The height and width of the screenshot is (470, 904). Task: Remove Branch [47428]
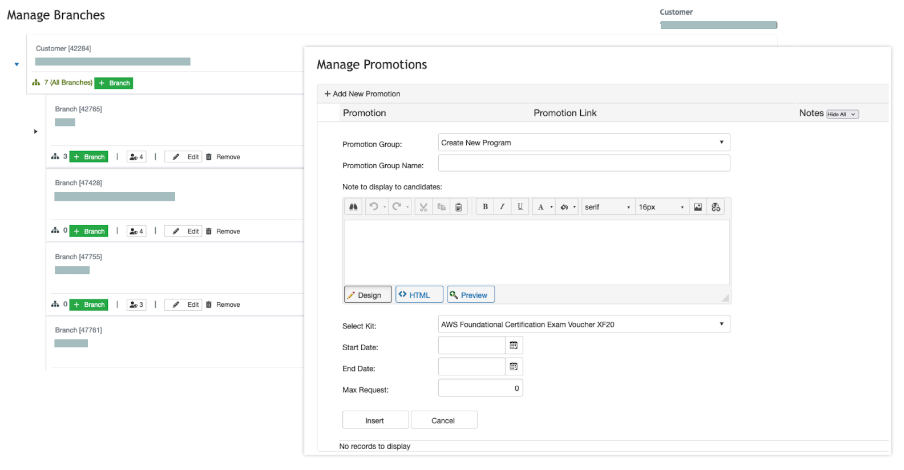tap(223, 231)
